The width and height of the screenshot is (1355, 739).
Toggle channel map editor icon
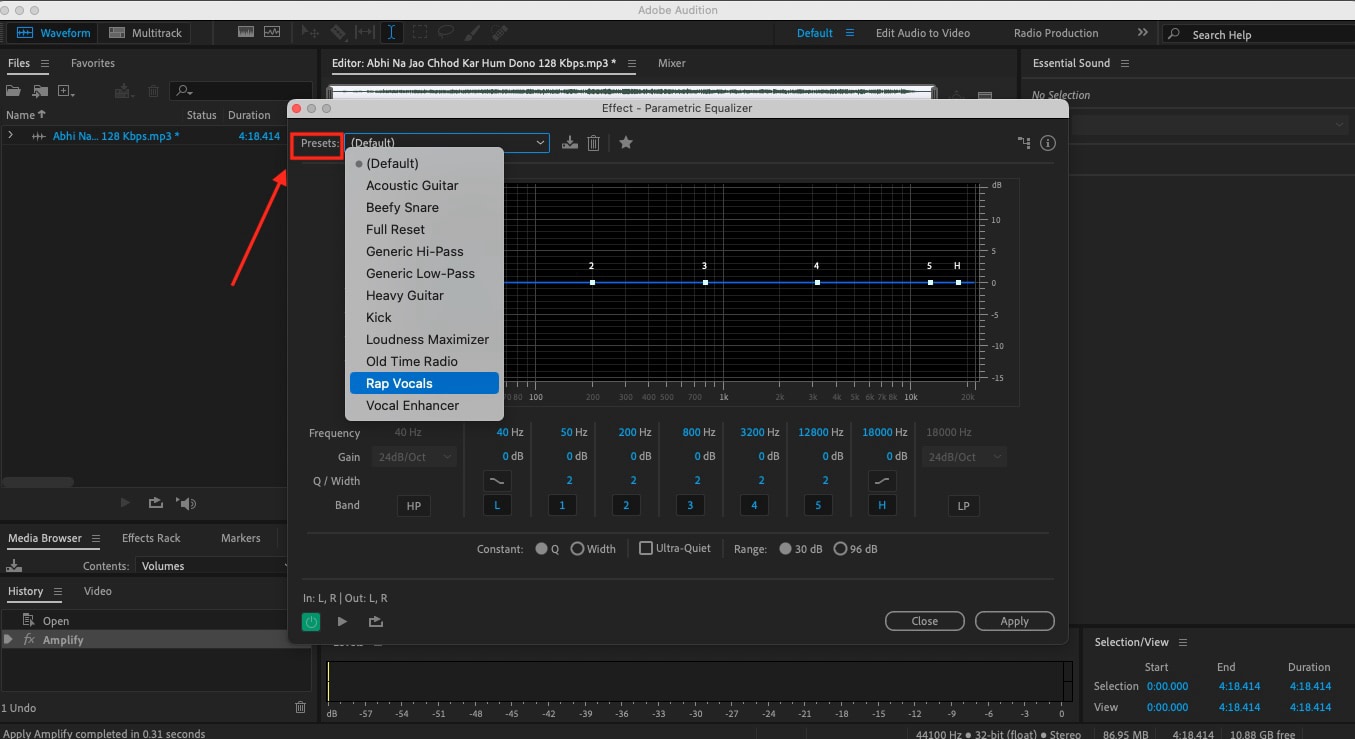(x=1024, y=143)
